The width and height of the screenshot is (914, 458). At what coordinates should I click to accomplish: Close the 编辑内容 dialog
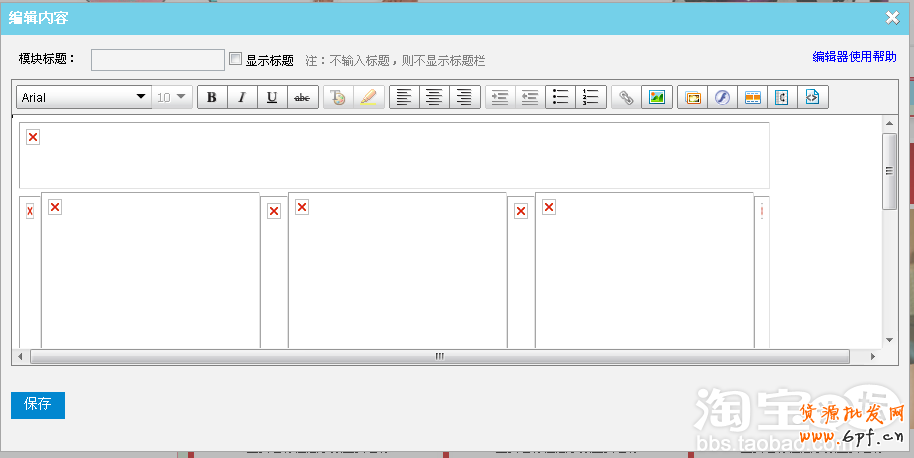(x=892, y=16)
